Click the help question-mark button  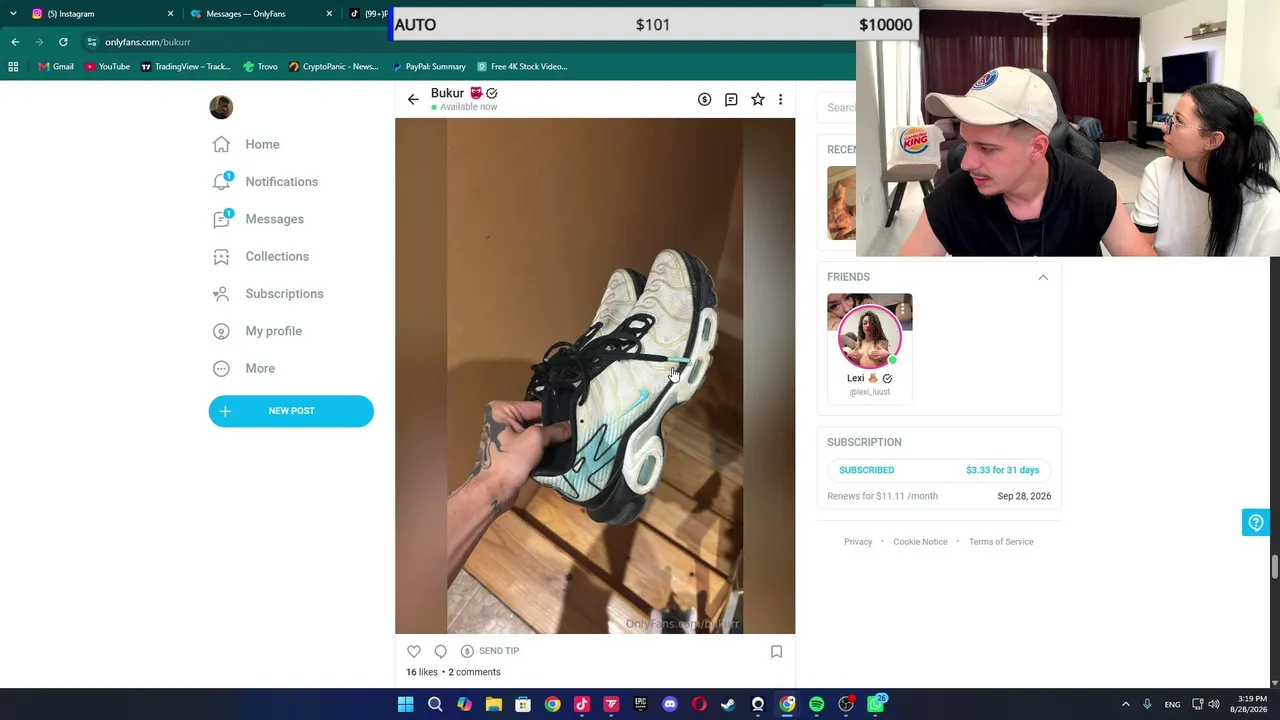(x=1256, y=522)
